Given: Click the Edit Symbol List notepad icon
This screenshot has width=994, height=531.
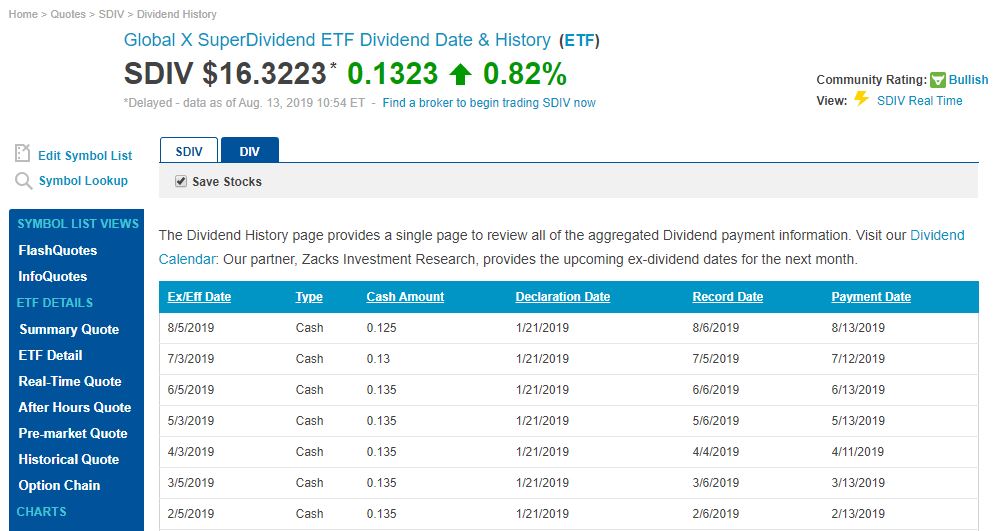Looking at the screenshot, I should [x=22, y=153].
